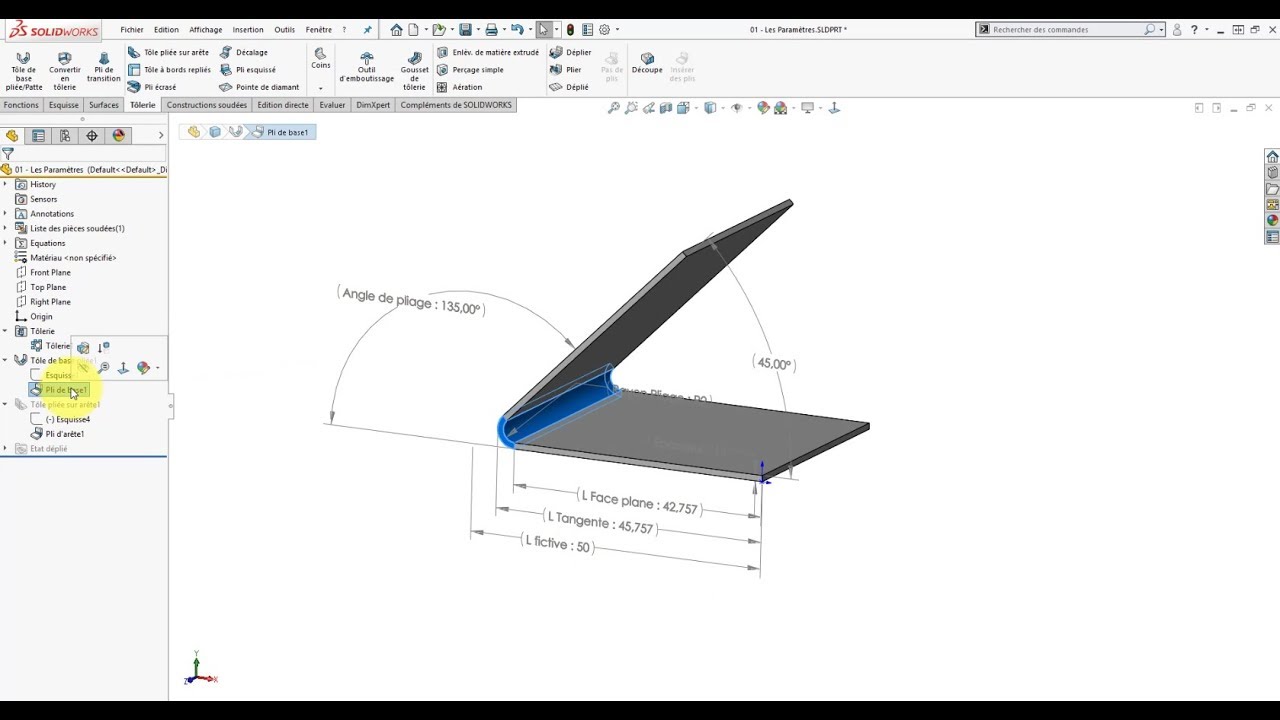Click the Rebuild traffic light icon
The image size is (1280, 720).
pyautogui.click(x=570, y=30)
